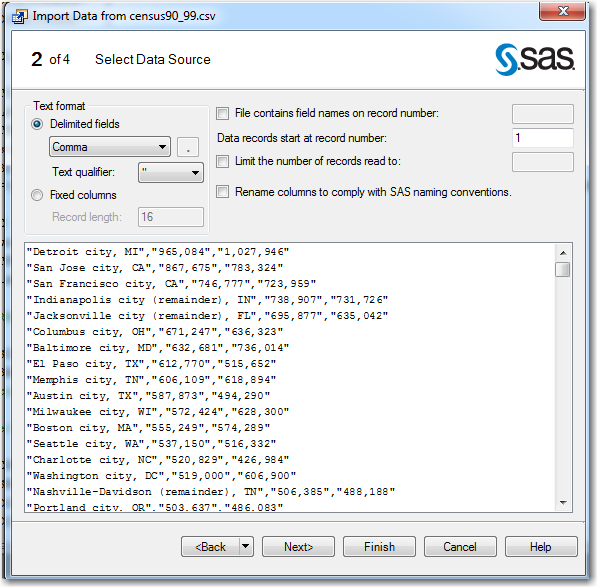Screen dimensions: 597x587
Task: Cancel the import wizard
Action: tap(460, 547)
